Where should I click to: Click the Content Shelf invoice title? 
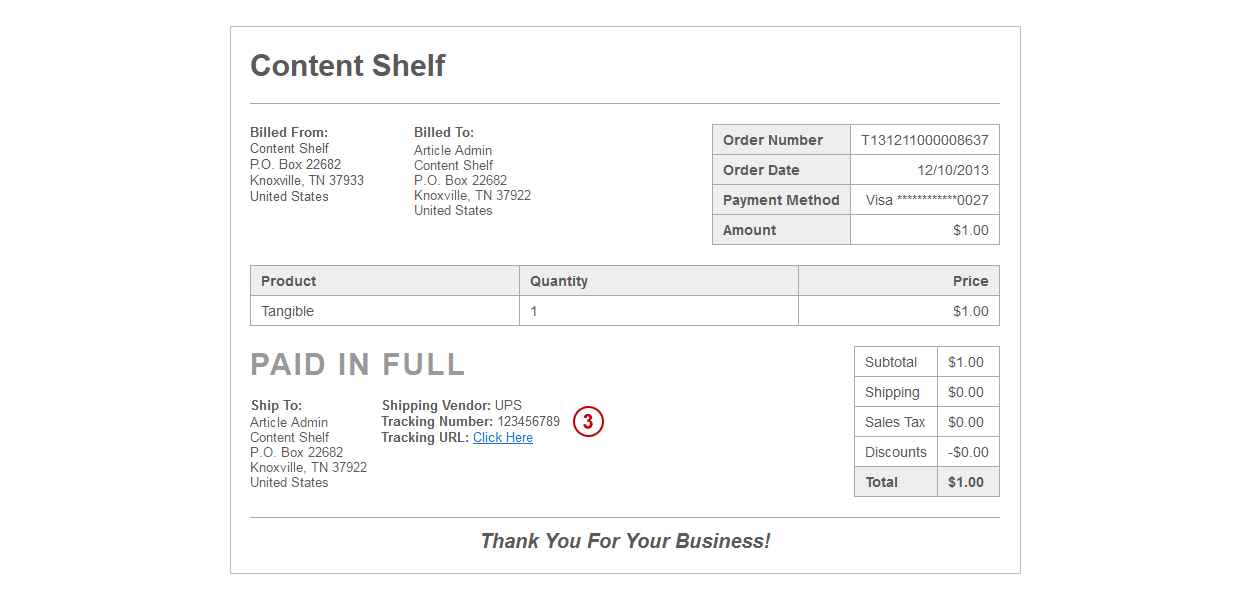point(348,65)
